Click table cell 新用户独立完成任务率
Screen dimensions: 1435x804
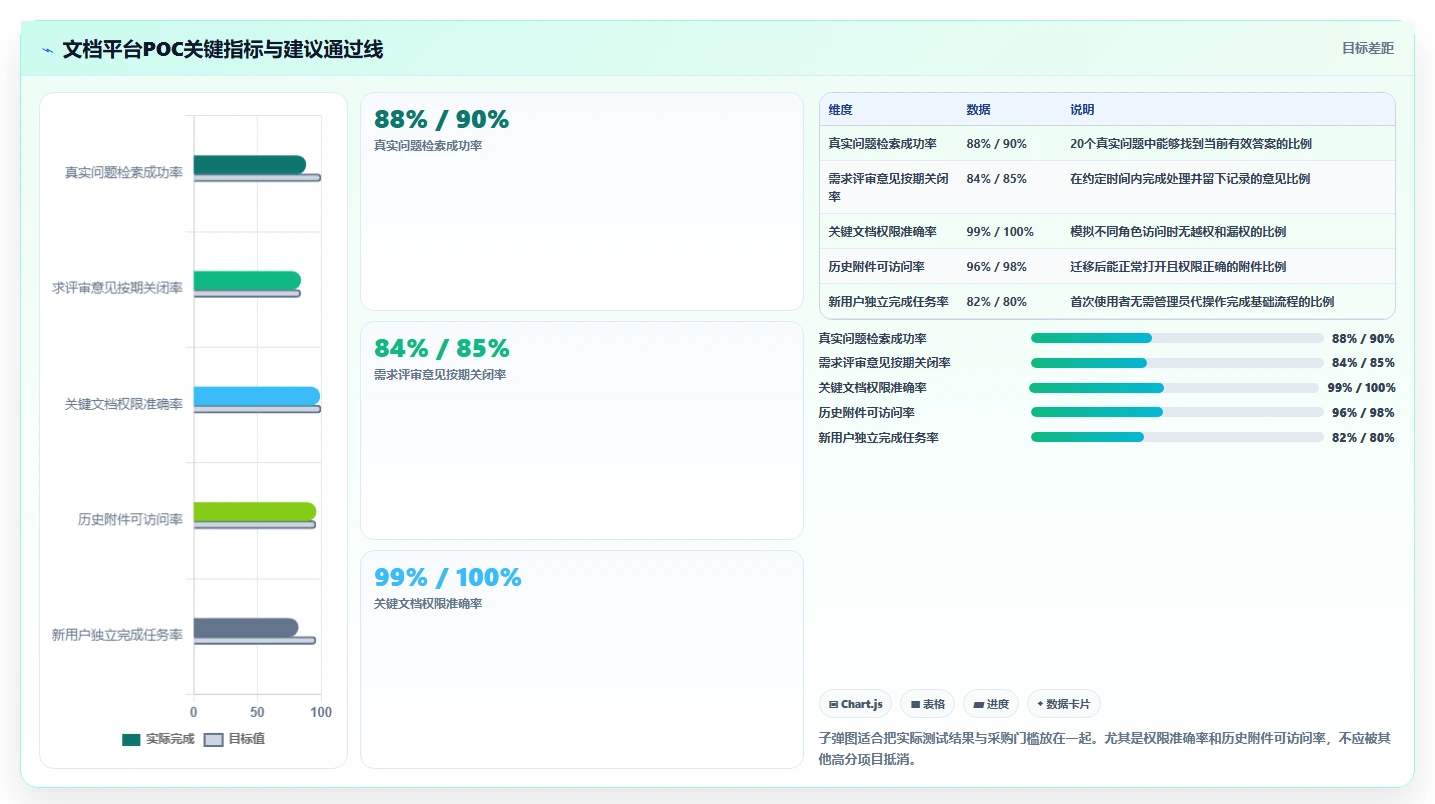pyautogui.click(x=888, y=302)
